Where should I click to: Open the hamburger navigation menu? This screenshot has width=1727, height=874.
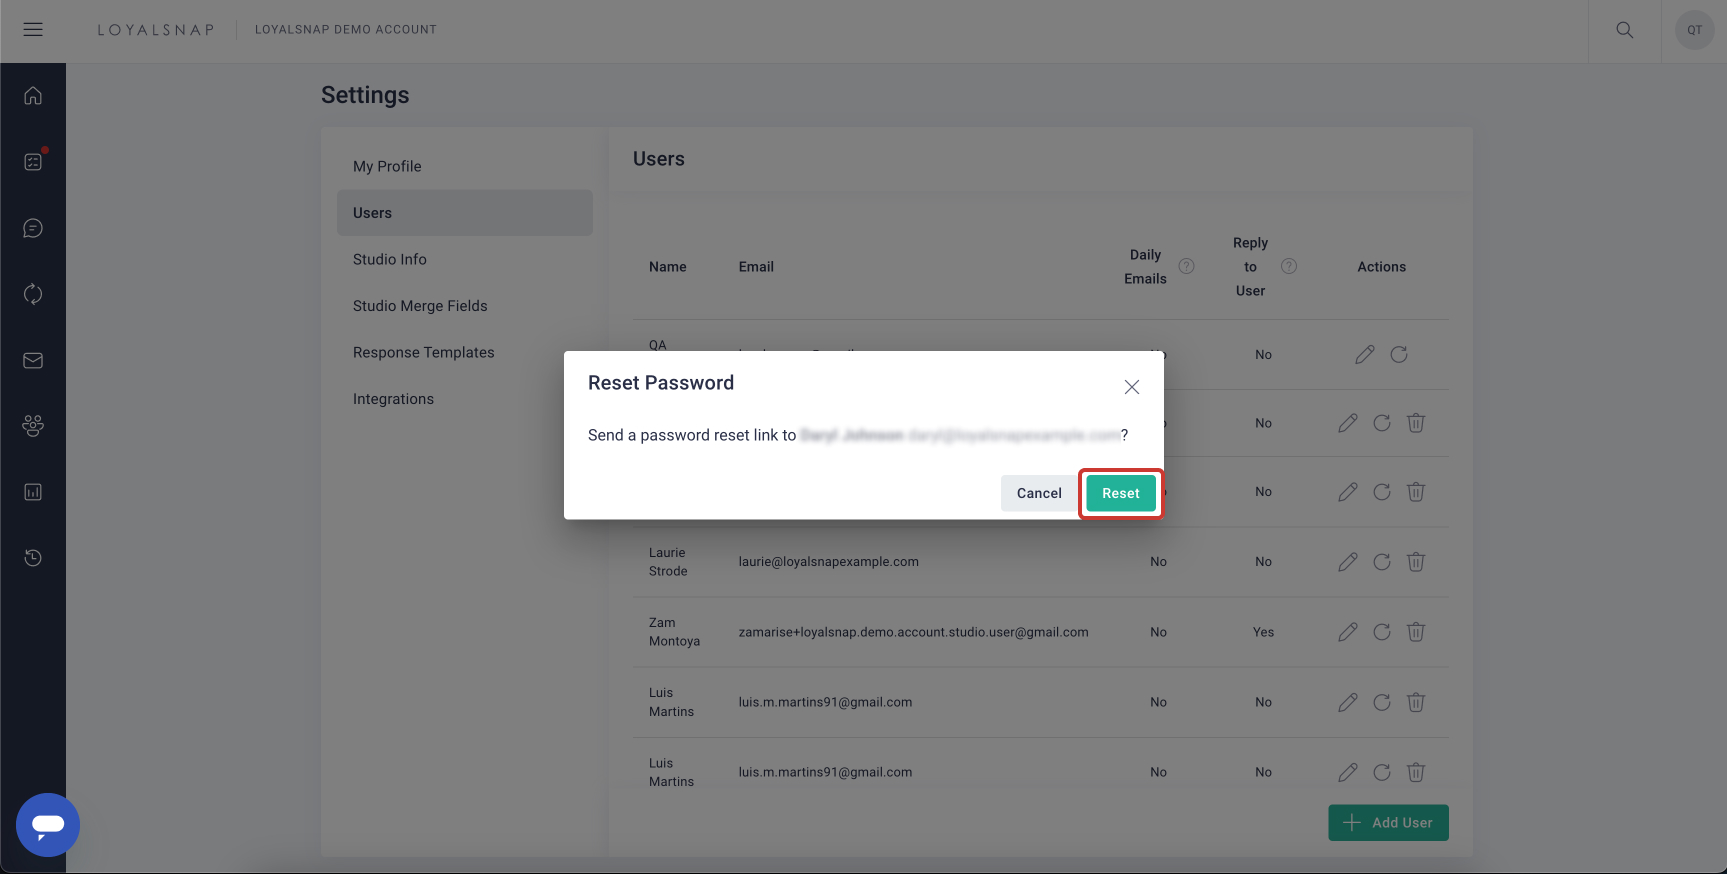(x=33, y=30)
